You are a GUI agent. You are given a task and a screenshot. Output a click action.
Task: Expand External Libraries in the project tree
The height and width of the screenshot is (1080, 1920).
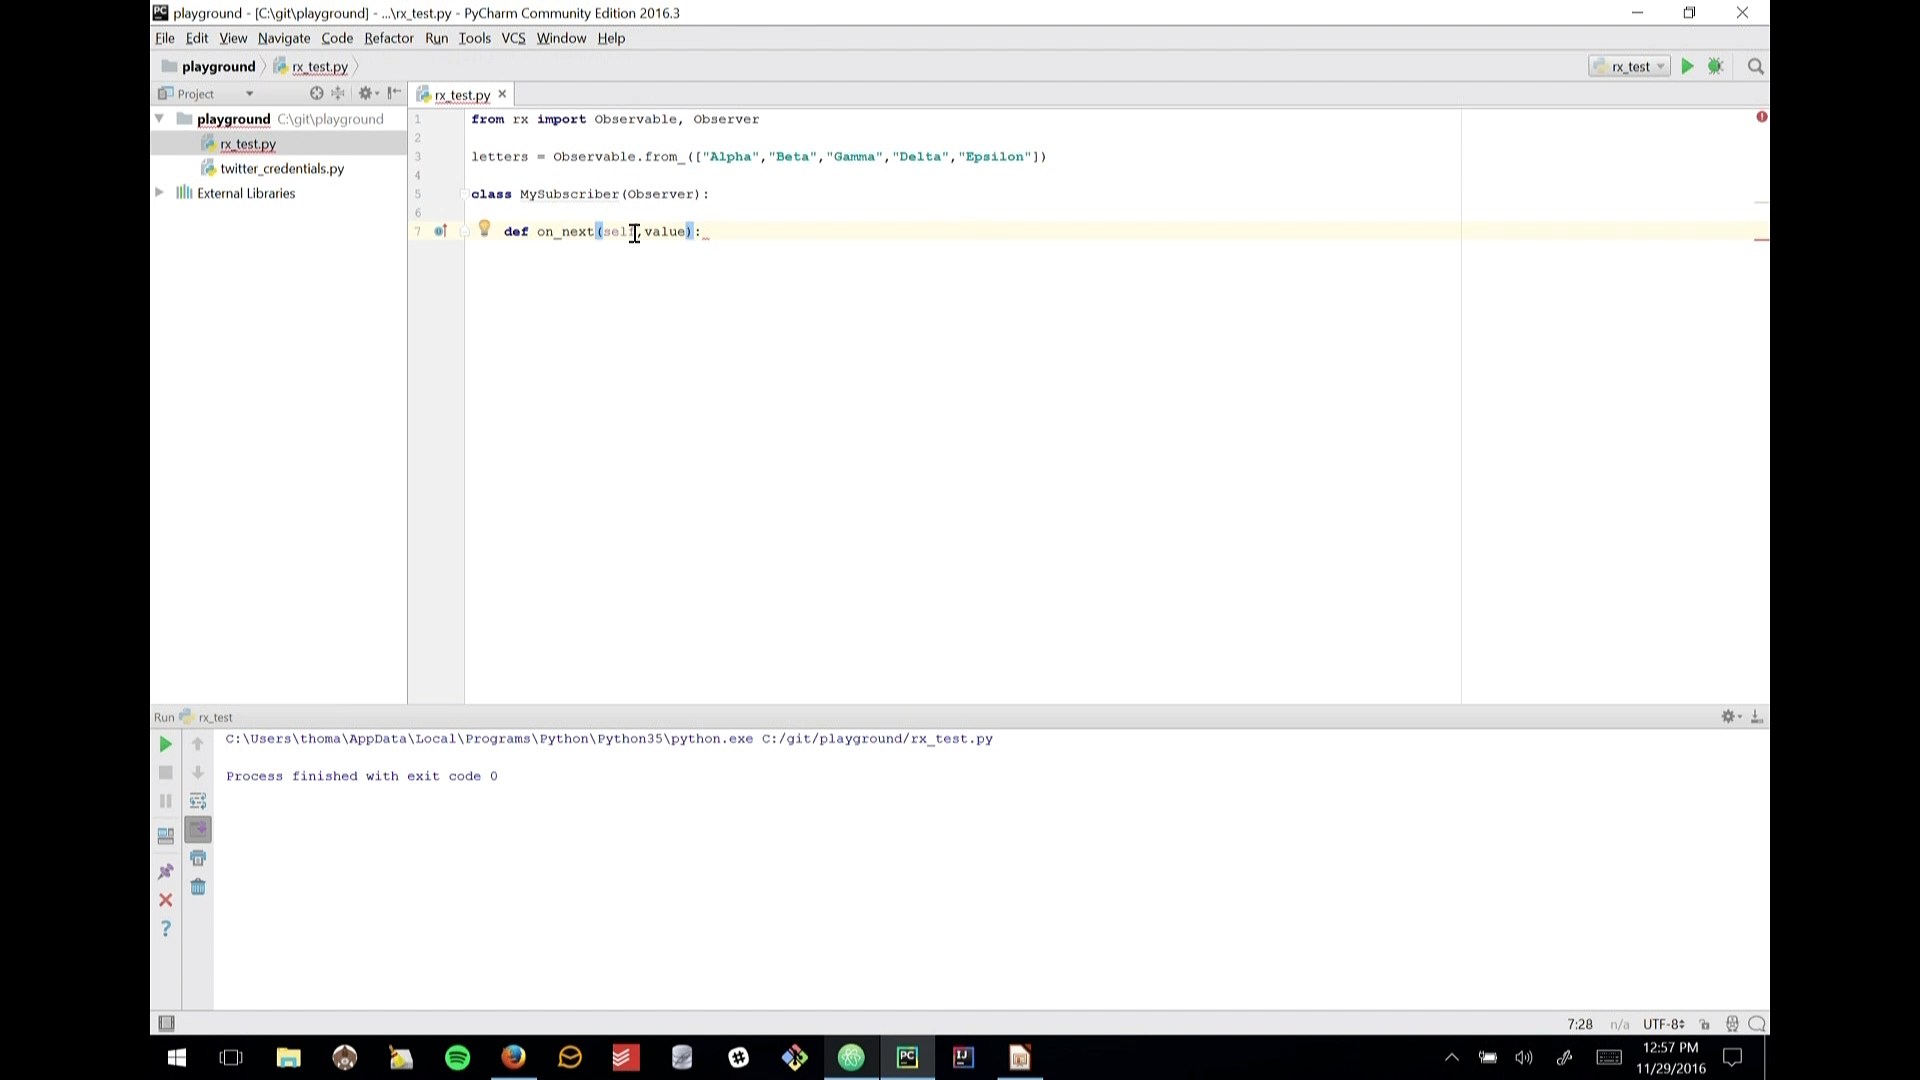click(x=159, y=192)
